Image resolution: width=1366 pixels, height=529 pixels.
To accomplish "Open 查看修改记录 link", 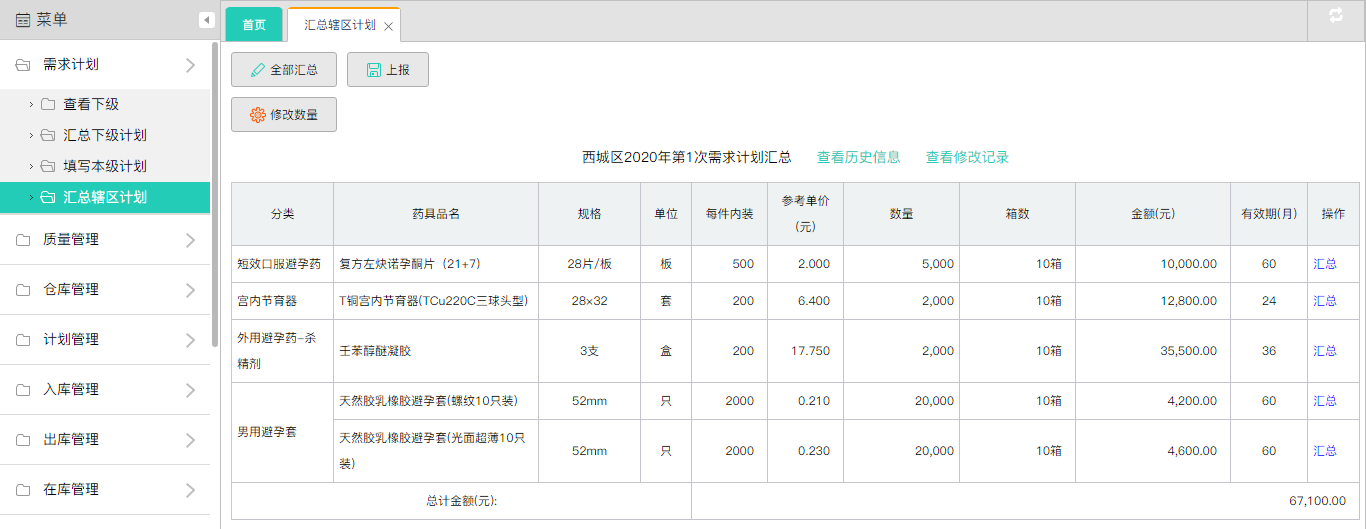I will click(x=967, y=157).
